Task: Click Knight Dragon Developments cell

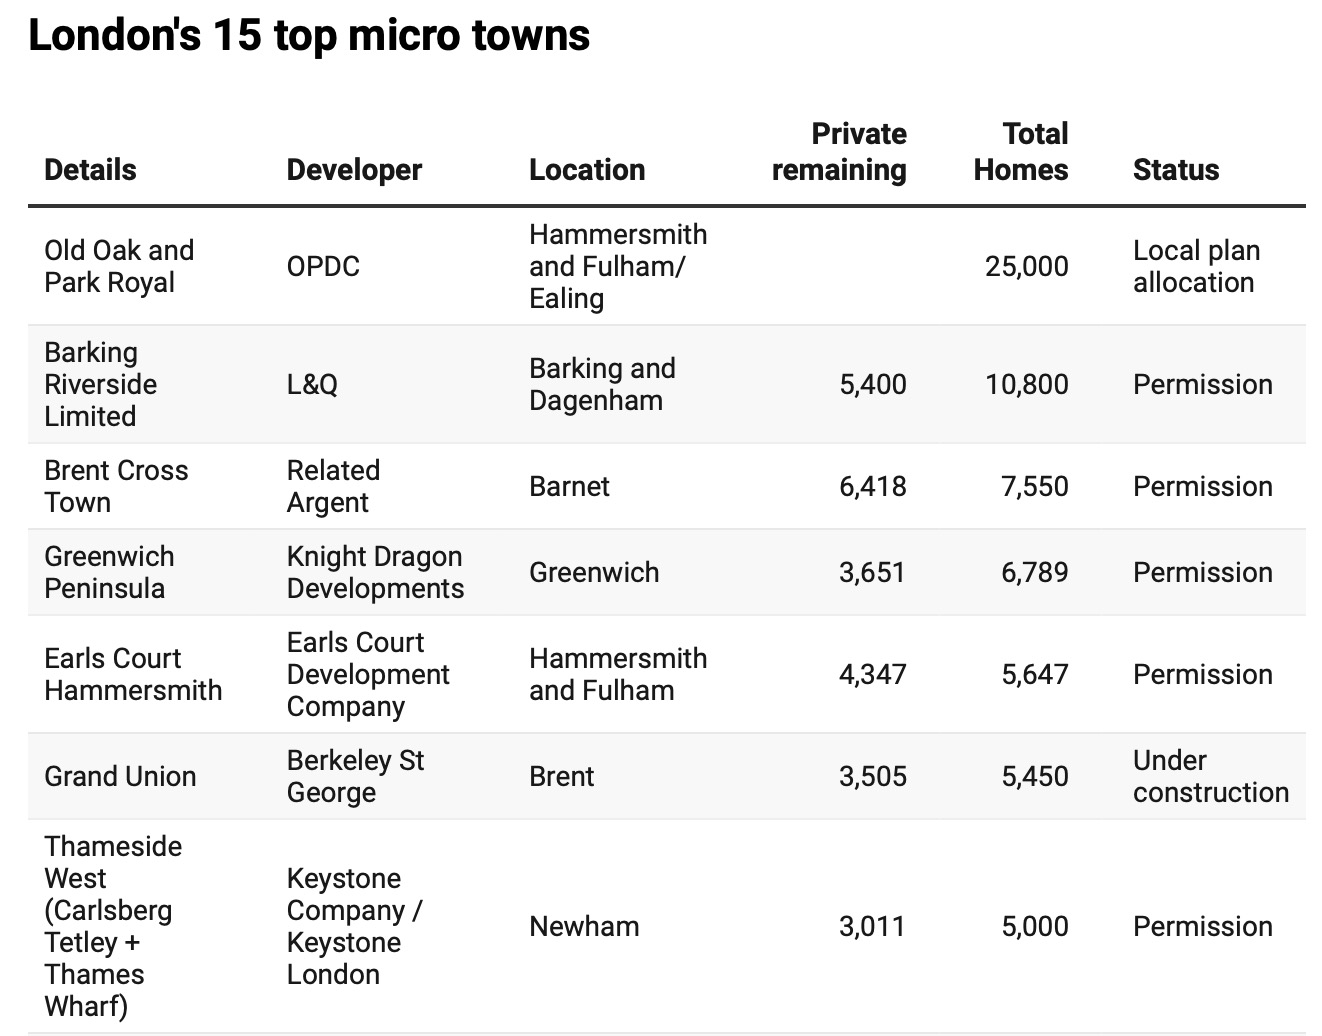Action: point(375,572)
